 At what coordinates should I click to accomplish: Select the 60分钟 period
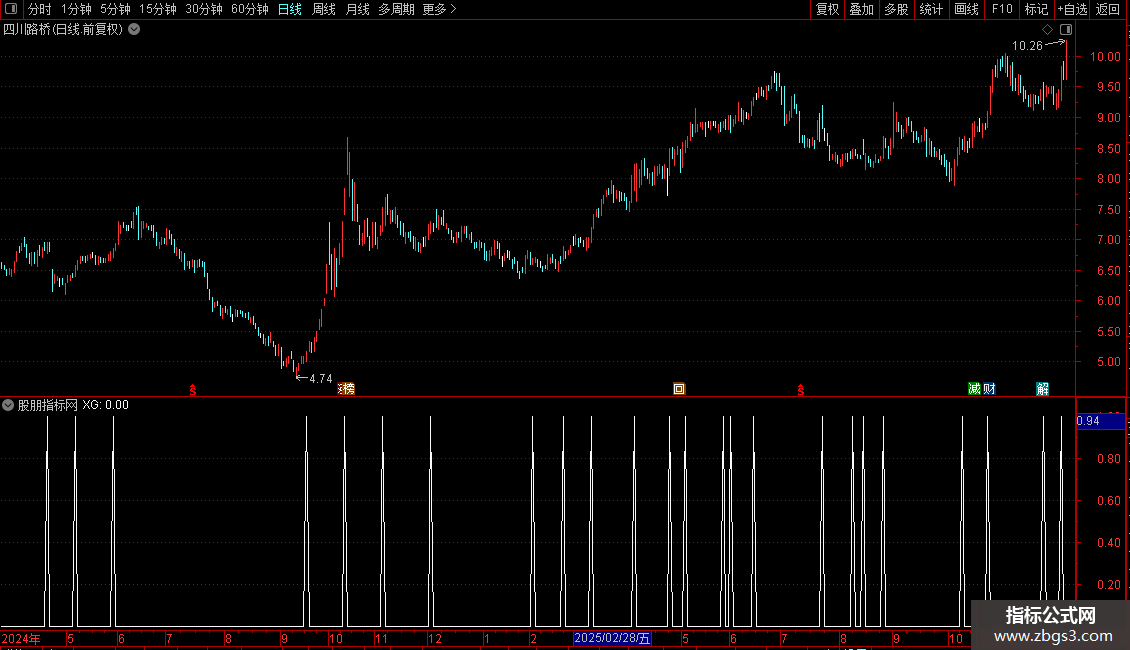[x=250, y=9]
